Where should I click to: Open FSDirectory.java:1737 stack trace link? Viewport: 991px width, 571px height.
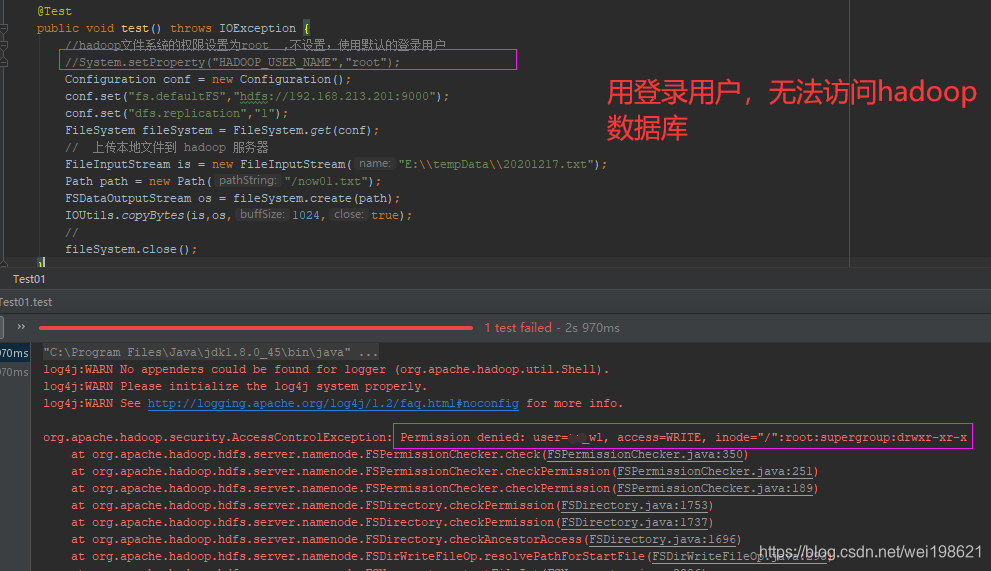click(635, 523)
